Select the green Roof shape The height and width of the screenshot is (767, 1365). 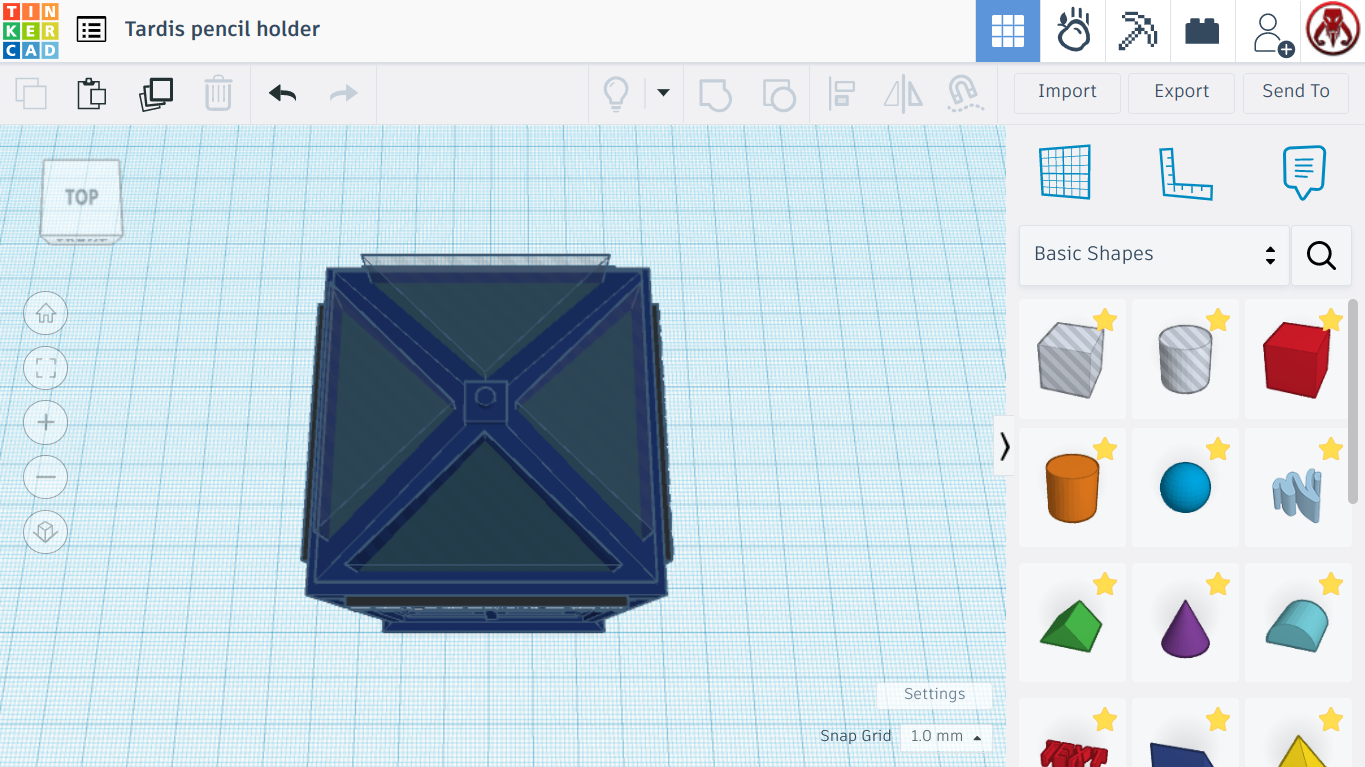click(x=1072, y=623)
